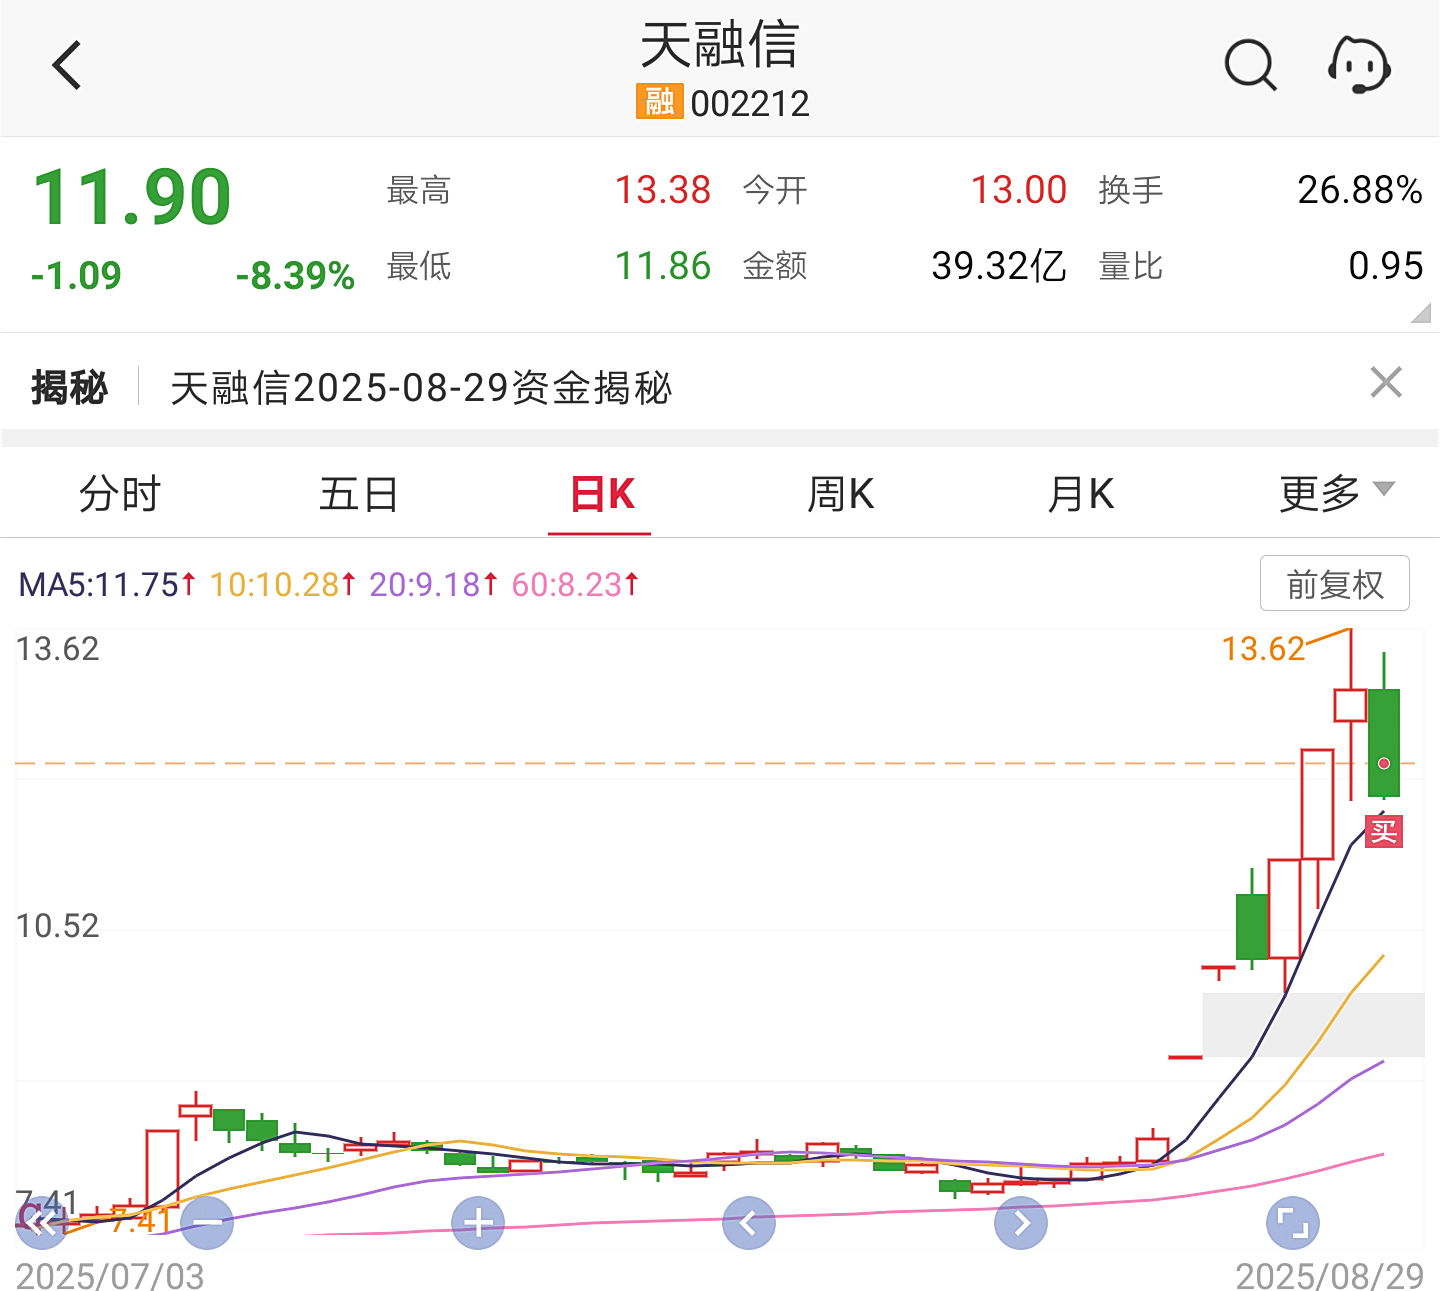Tap the start date 2025/07/03
This screenshot has width=1440, height=1291.
(110, 1276)
